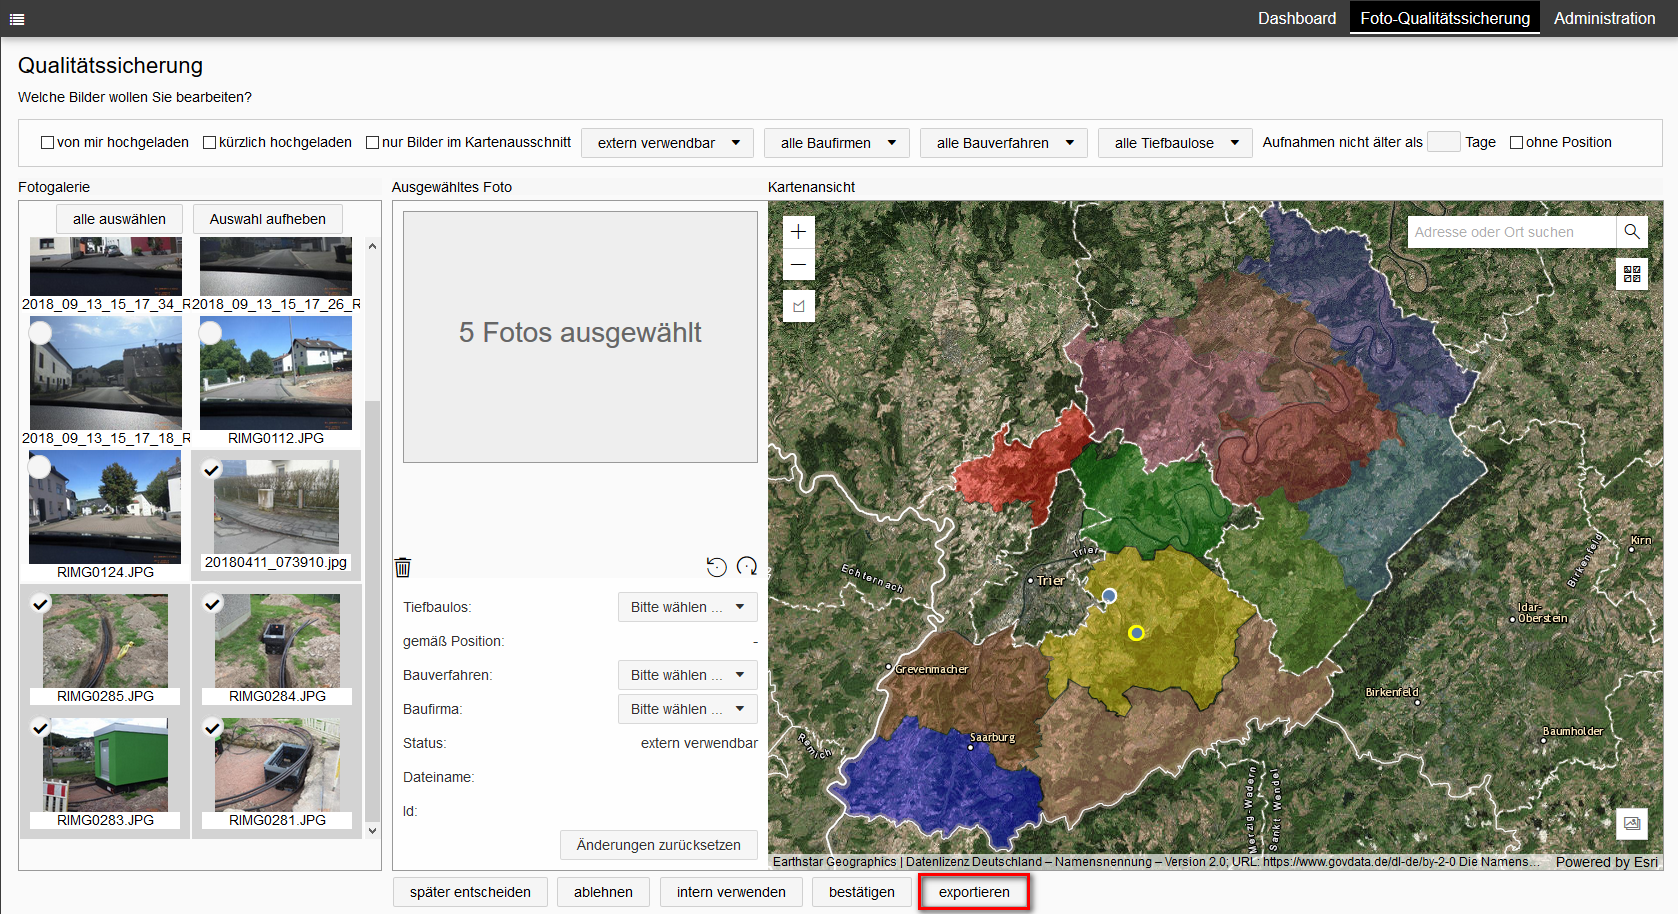Toggle the map image overlay icon
The image size is (1678, 914).
pyautogui.click(x=1632, y=824)
